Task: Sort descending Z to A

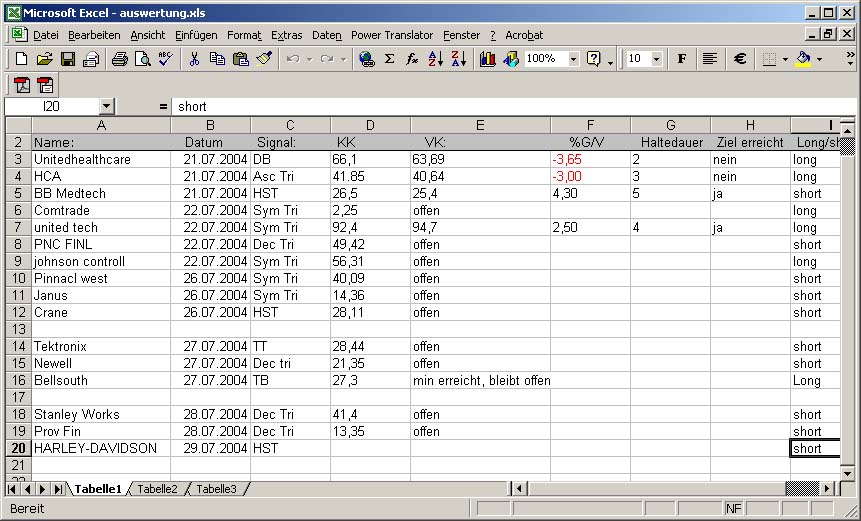Action: (459, 59)
